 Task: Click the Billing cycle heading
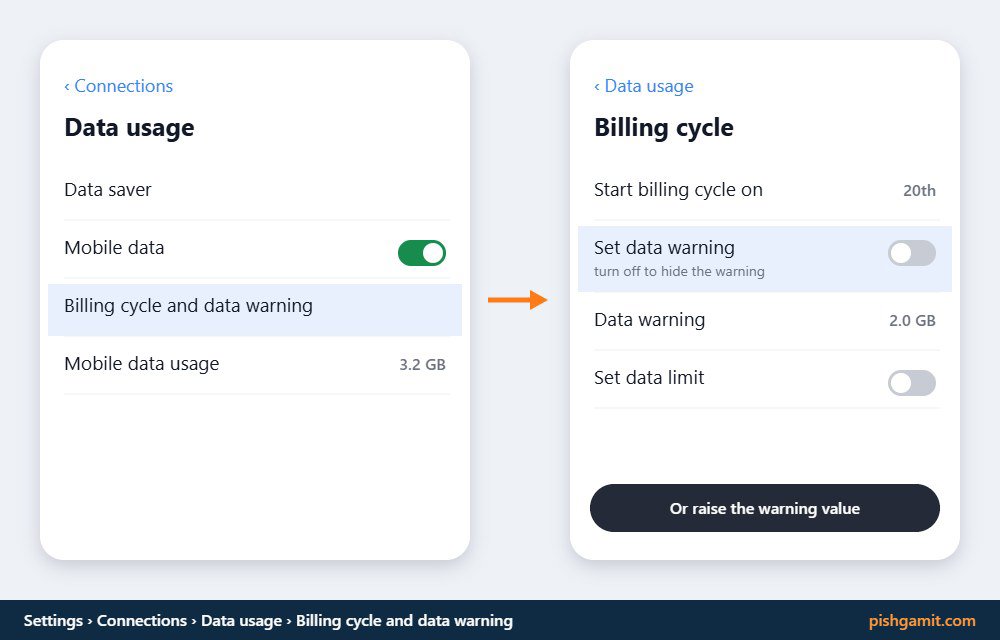(x=664, y=128)
